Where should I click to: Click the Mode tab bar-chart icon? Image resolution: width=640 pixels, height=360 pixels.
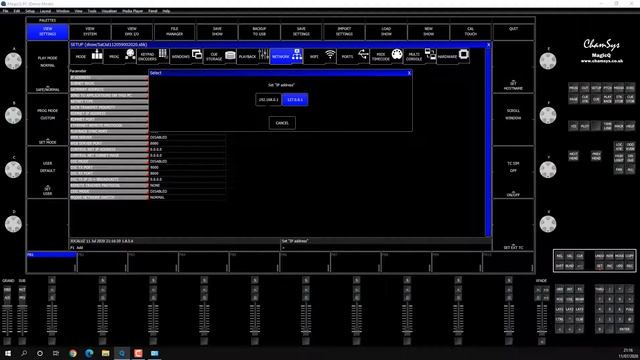tap(97, 54)
